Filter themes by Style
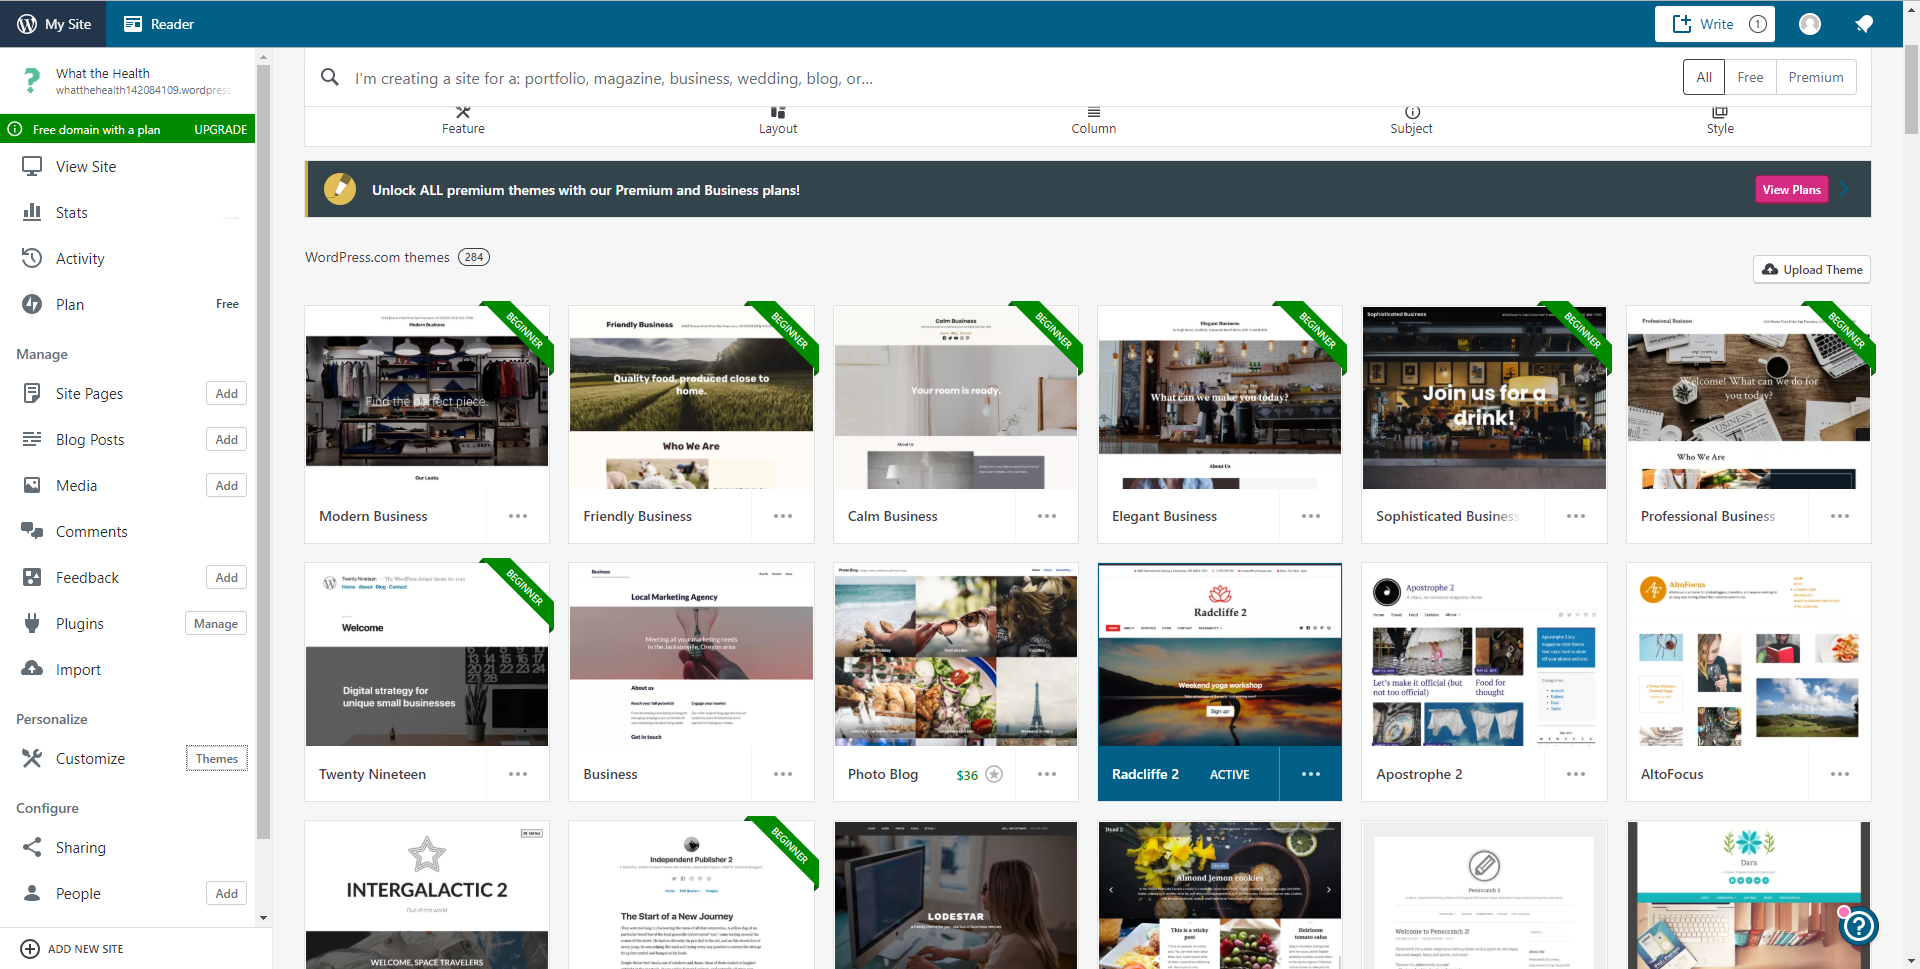 click(x=1720, y=121)
